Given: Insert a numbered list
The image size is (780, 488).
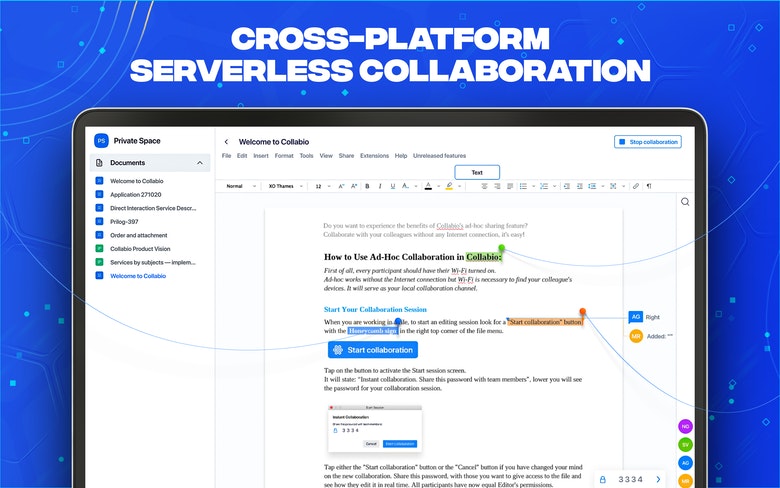Looking at the screenshot, I should click(x=544, y=186).
